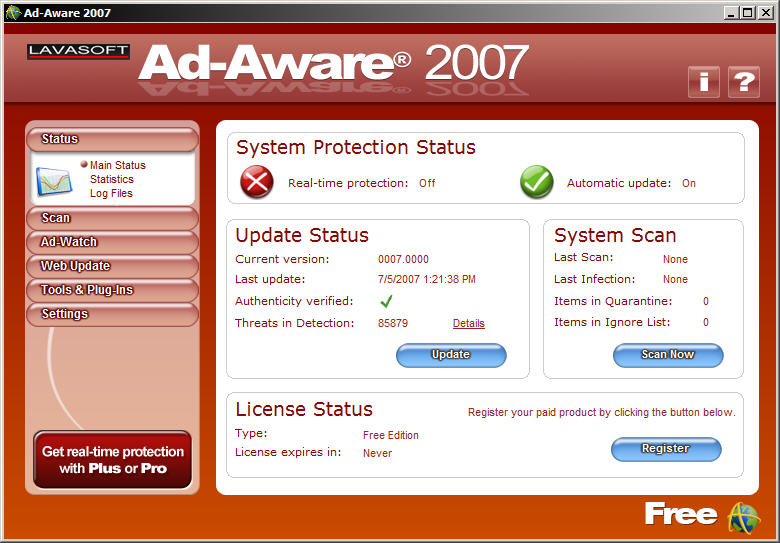Minimize the Ad-Aware window
Viewport: 780px width, 543px height.
coord(730,13)
